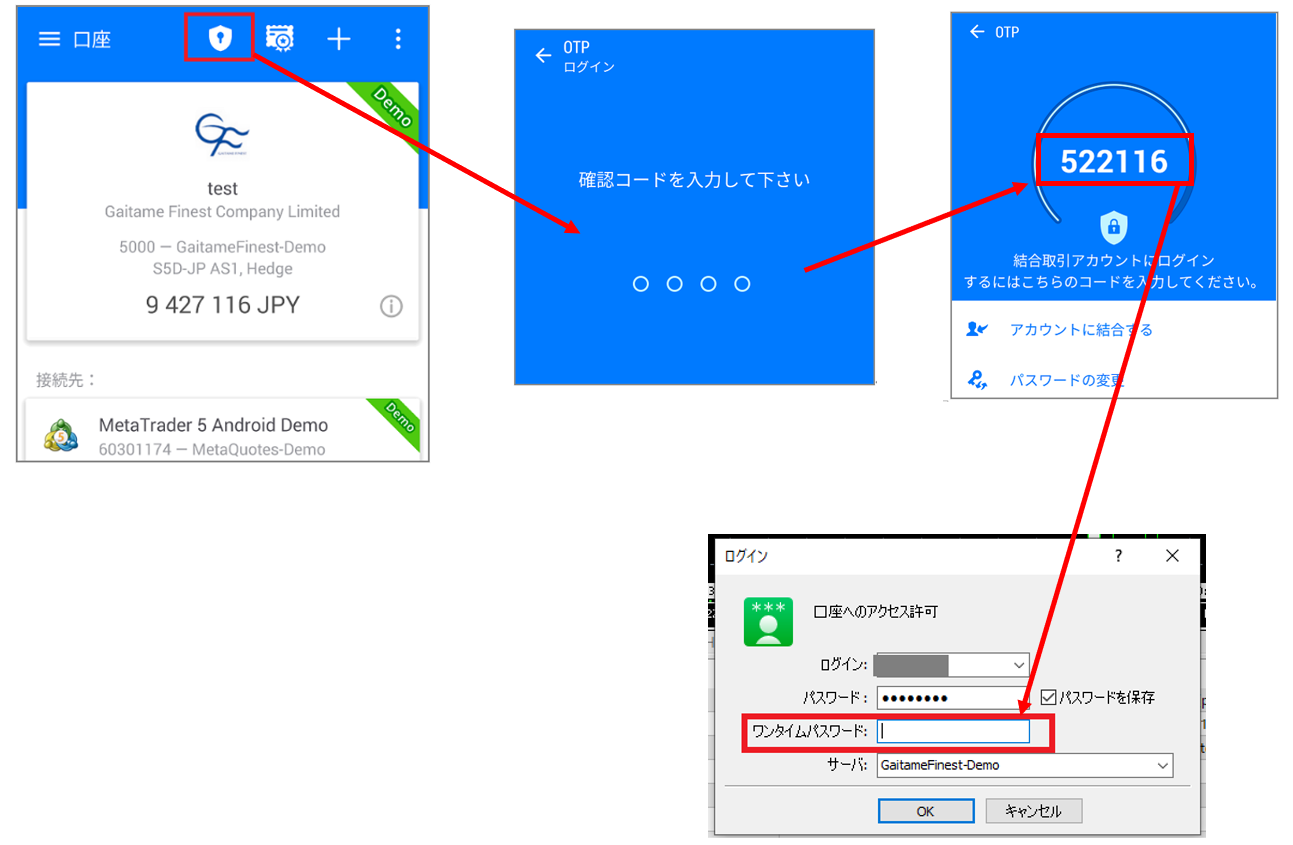Open the hamburger navigation menu

(x=49, y=39)
